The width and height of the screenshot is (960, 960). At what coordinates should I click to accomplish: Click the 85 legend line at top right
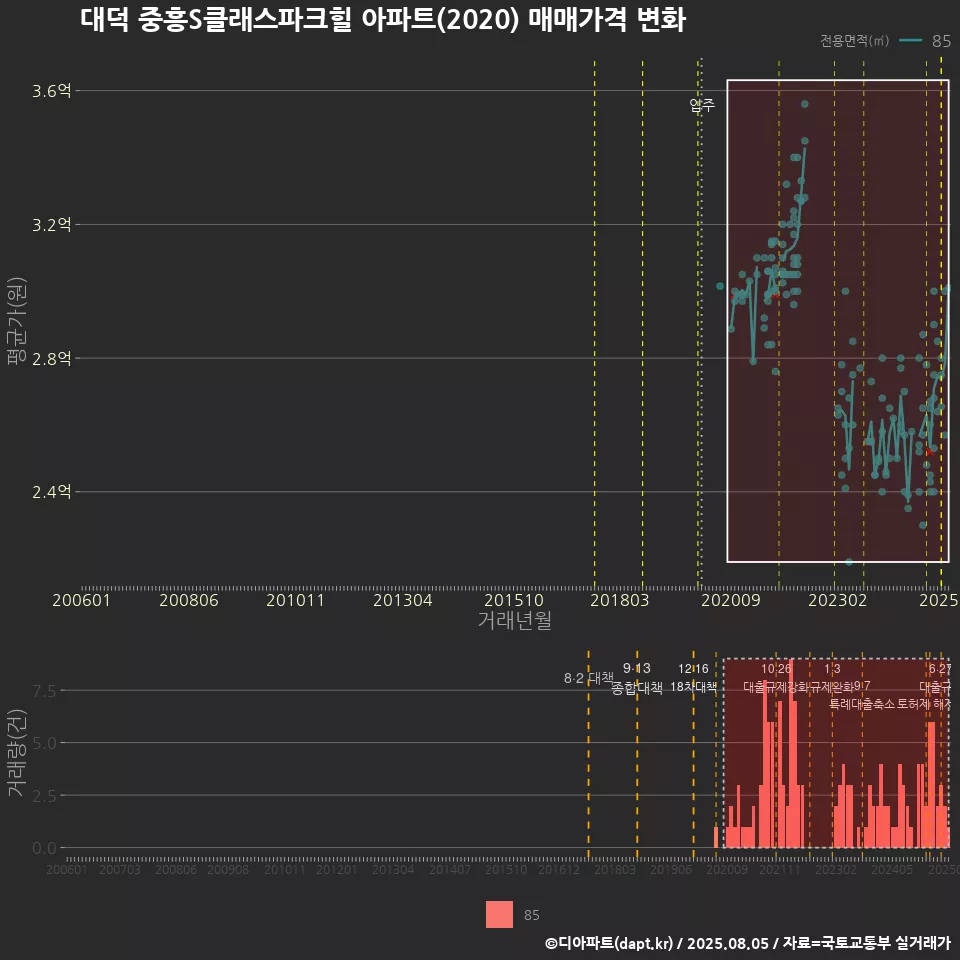pyautogui.click(x=911, y=40)
